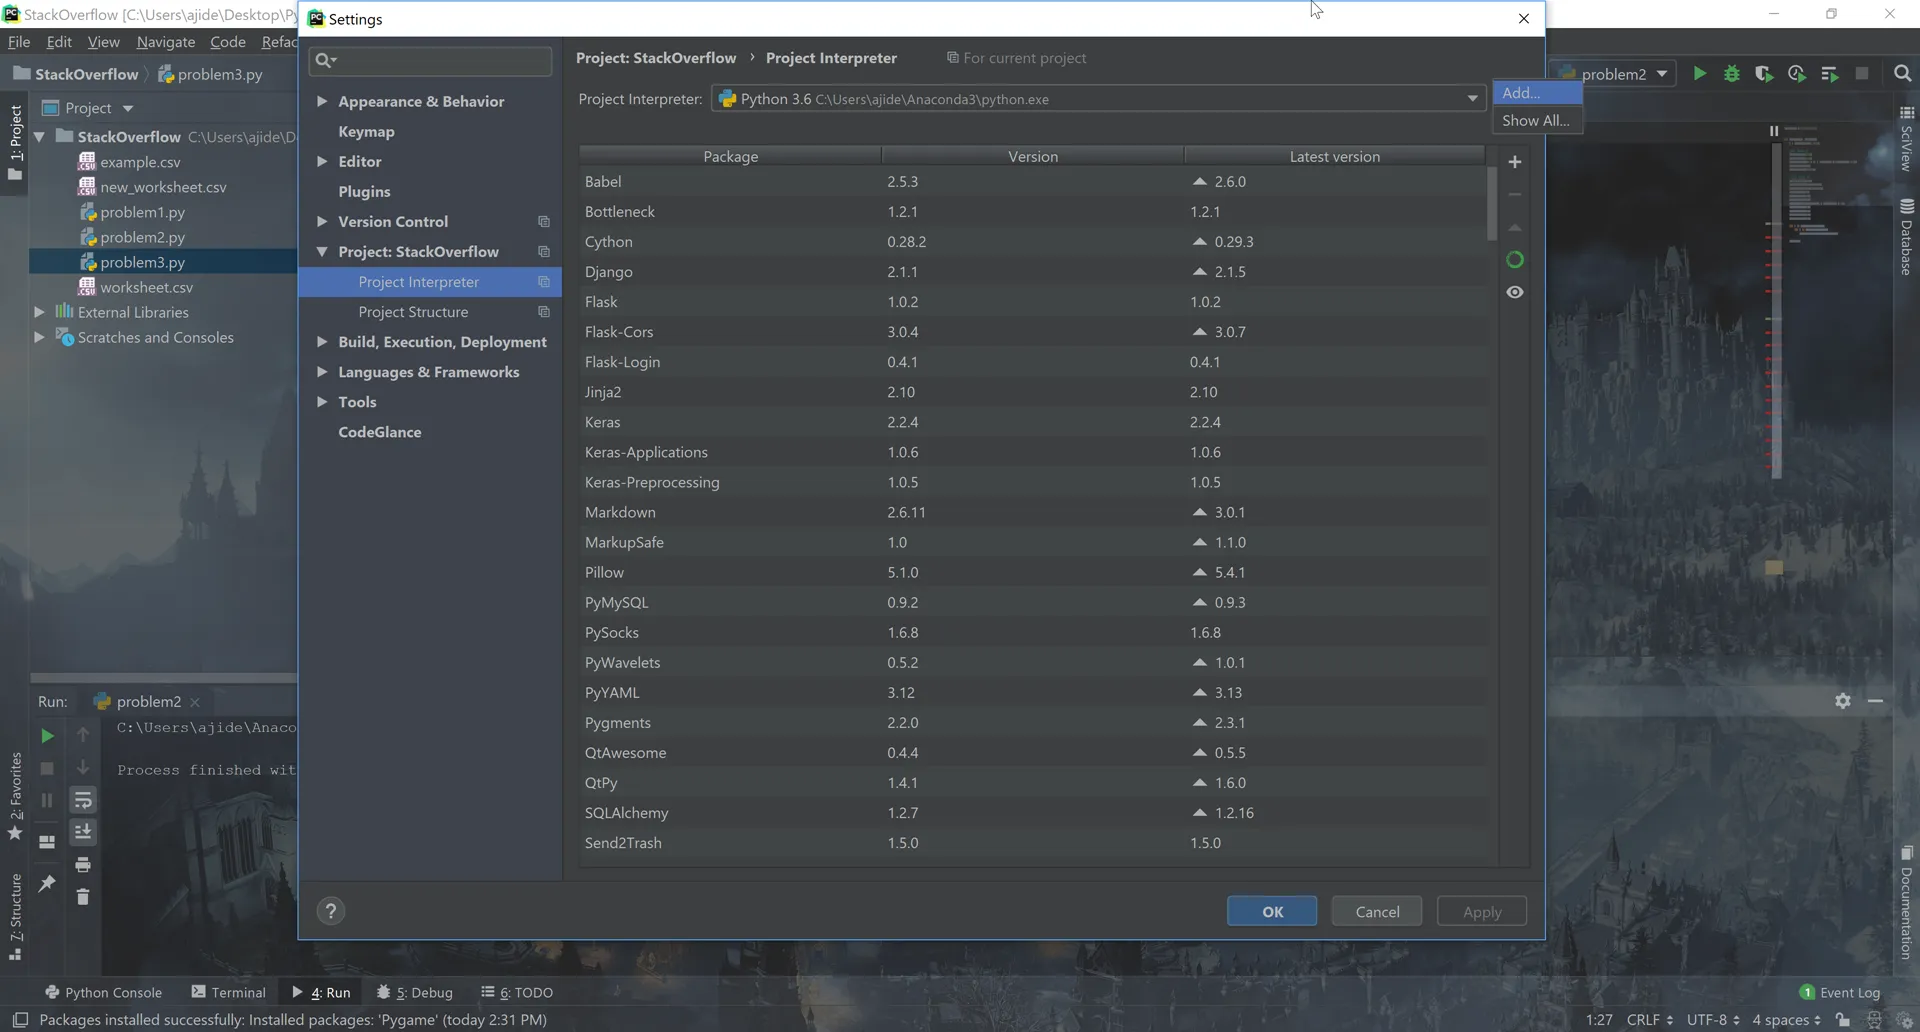Expand Scratches and Consoles tree node
Screen dimensions: 1920x1032
pyautogui.click(x=39, y=337)
